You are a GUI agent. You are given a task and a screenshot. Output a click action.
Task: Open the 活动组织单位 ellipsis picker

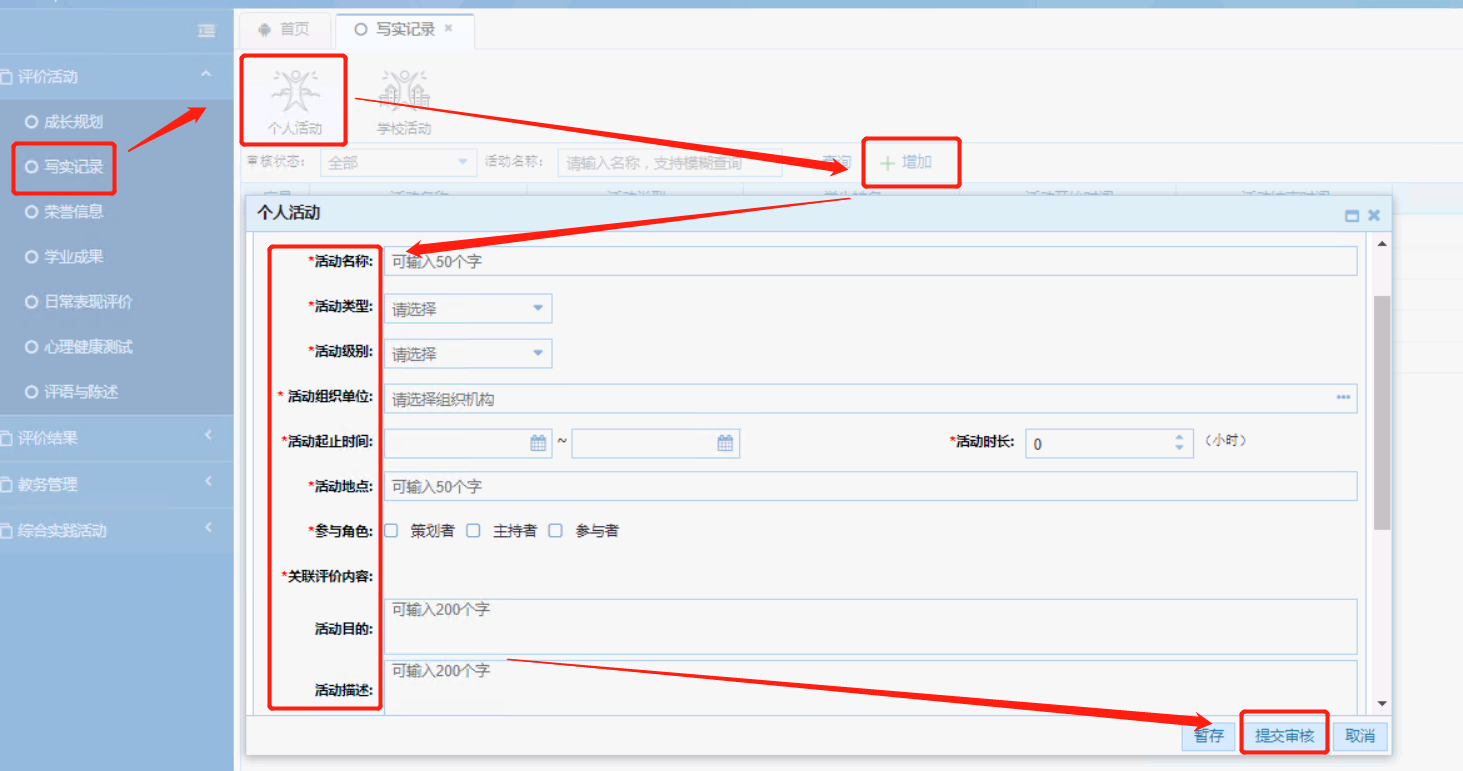pyautogui.click(x=1343, y=398)
